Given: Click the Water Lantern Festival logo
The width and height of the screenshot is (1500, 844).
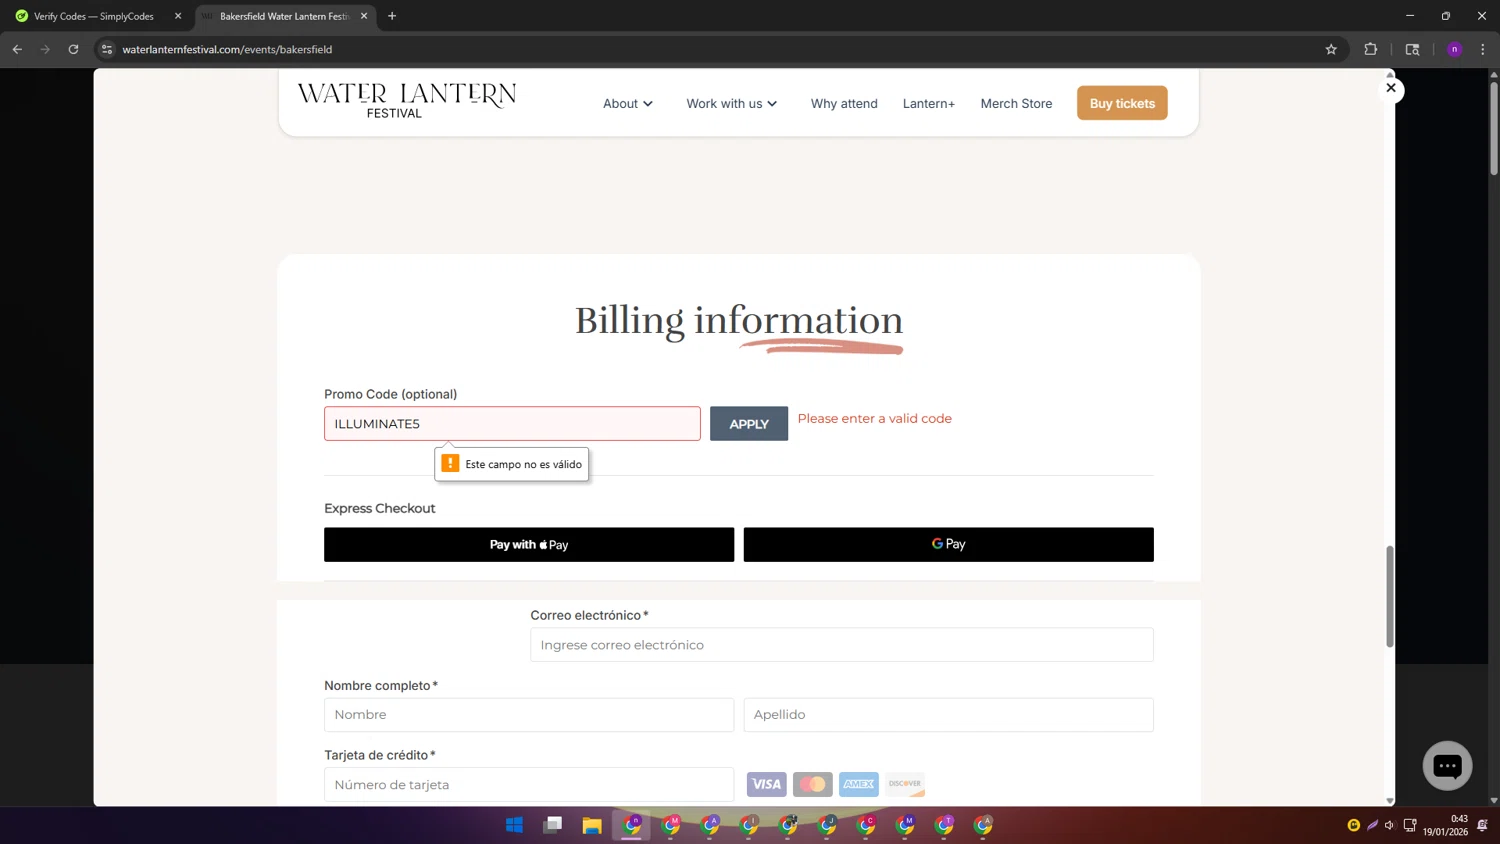Looking at the screenshot, I should point(407,101).
